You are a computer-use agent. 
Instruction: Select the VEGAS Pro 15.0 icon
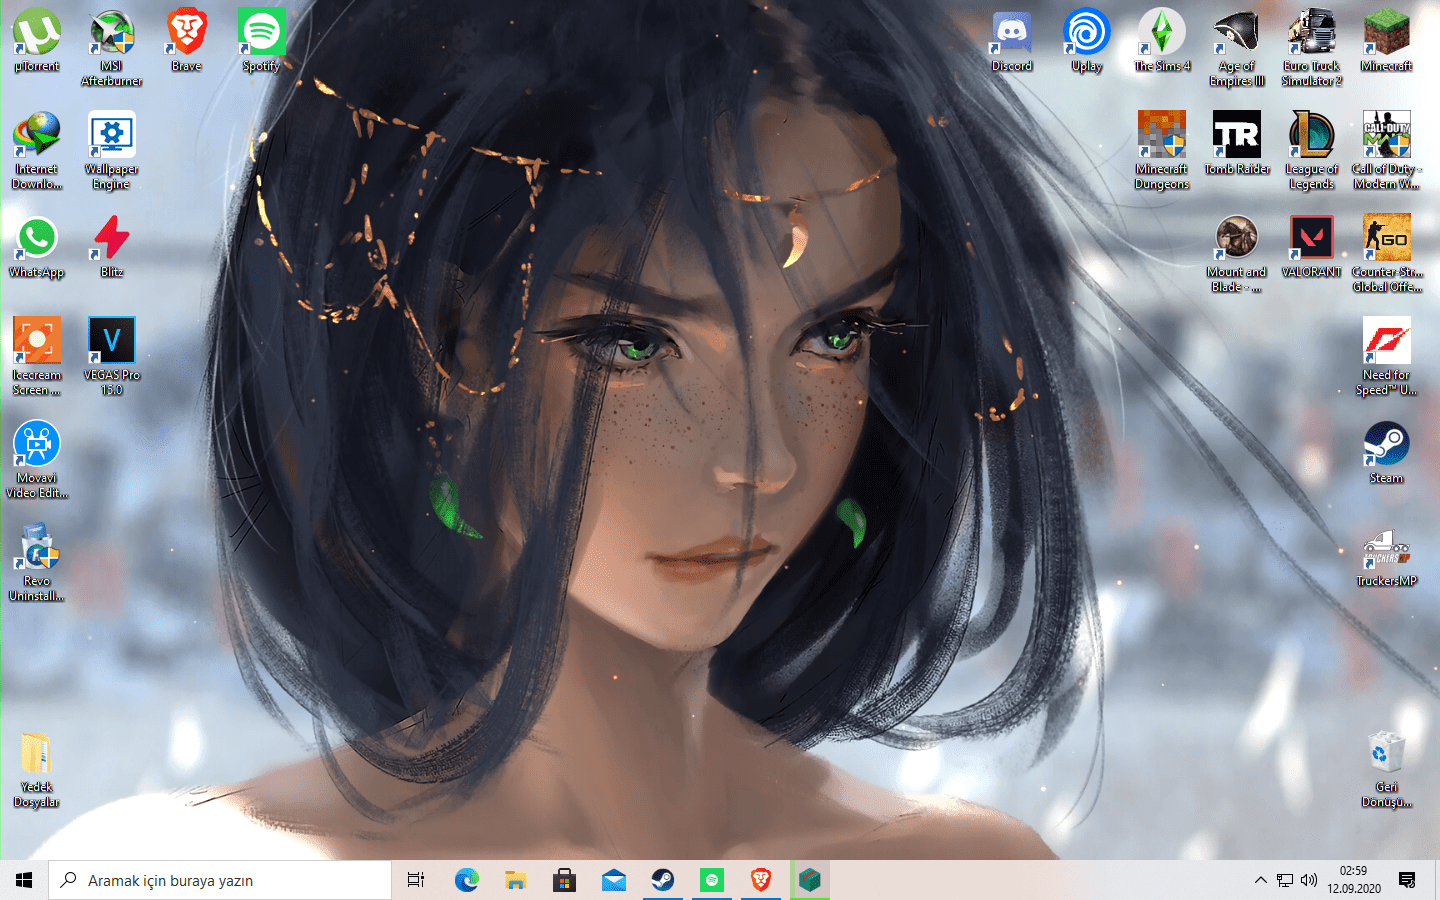click(112, 356)
